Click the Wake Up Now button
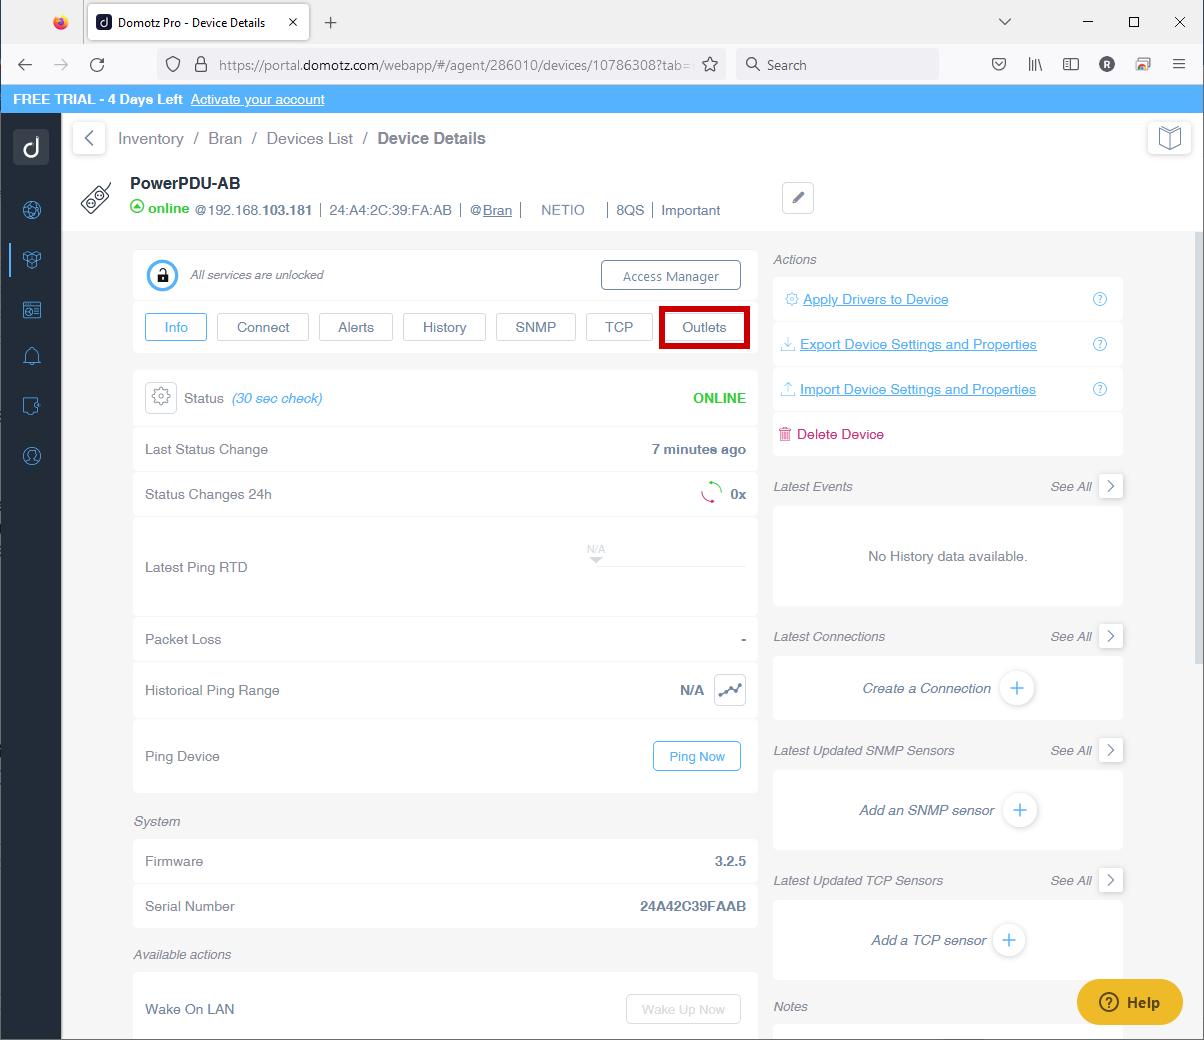This screenshot has height=1040, width=1204. coord(684,1009)
